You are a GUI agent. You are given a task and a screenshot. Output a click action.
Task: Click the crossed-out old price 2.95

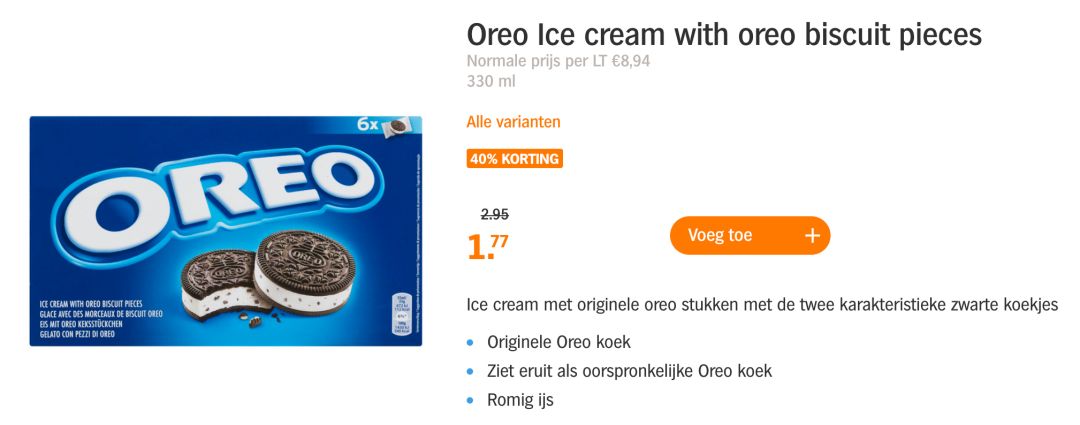click(x=495, y=214)
